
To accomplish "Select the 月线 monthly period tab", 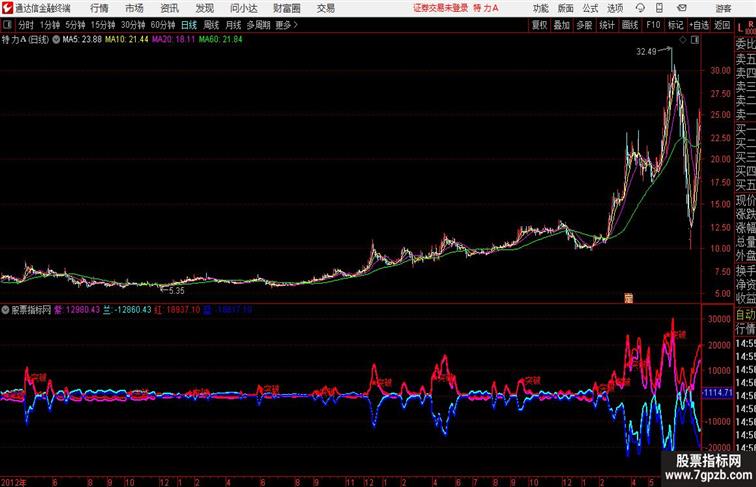I will (233, 25).
